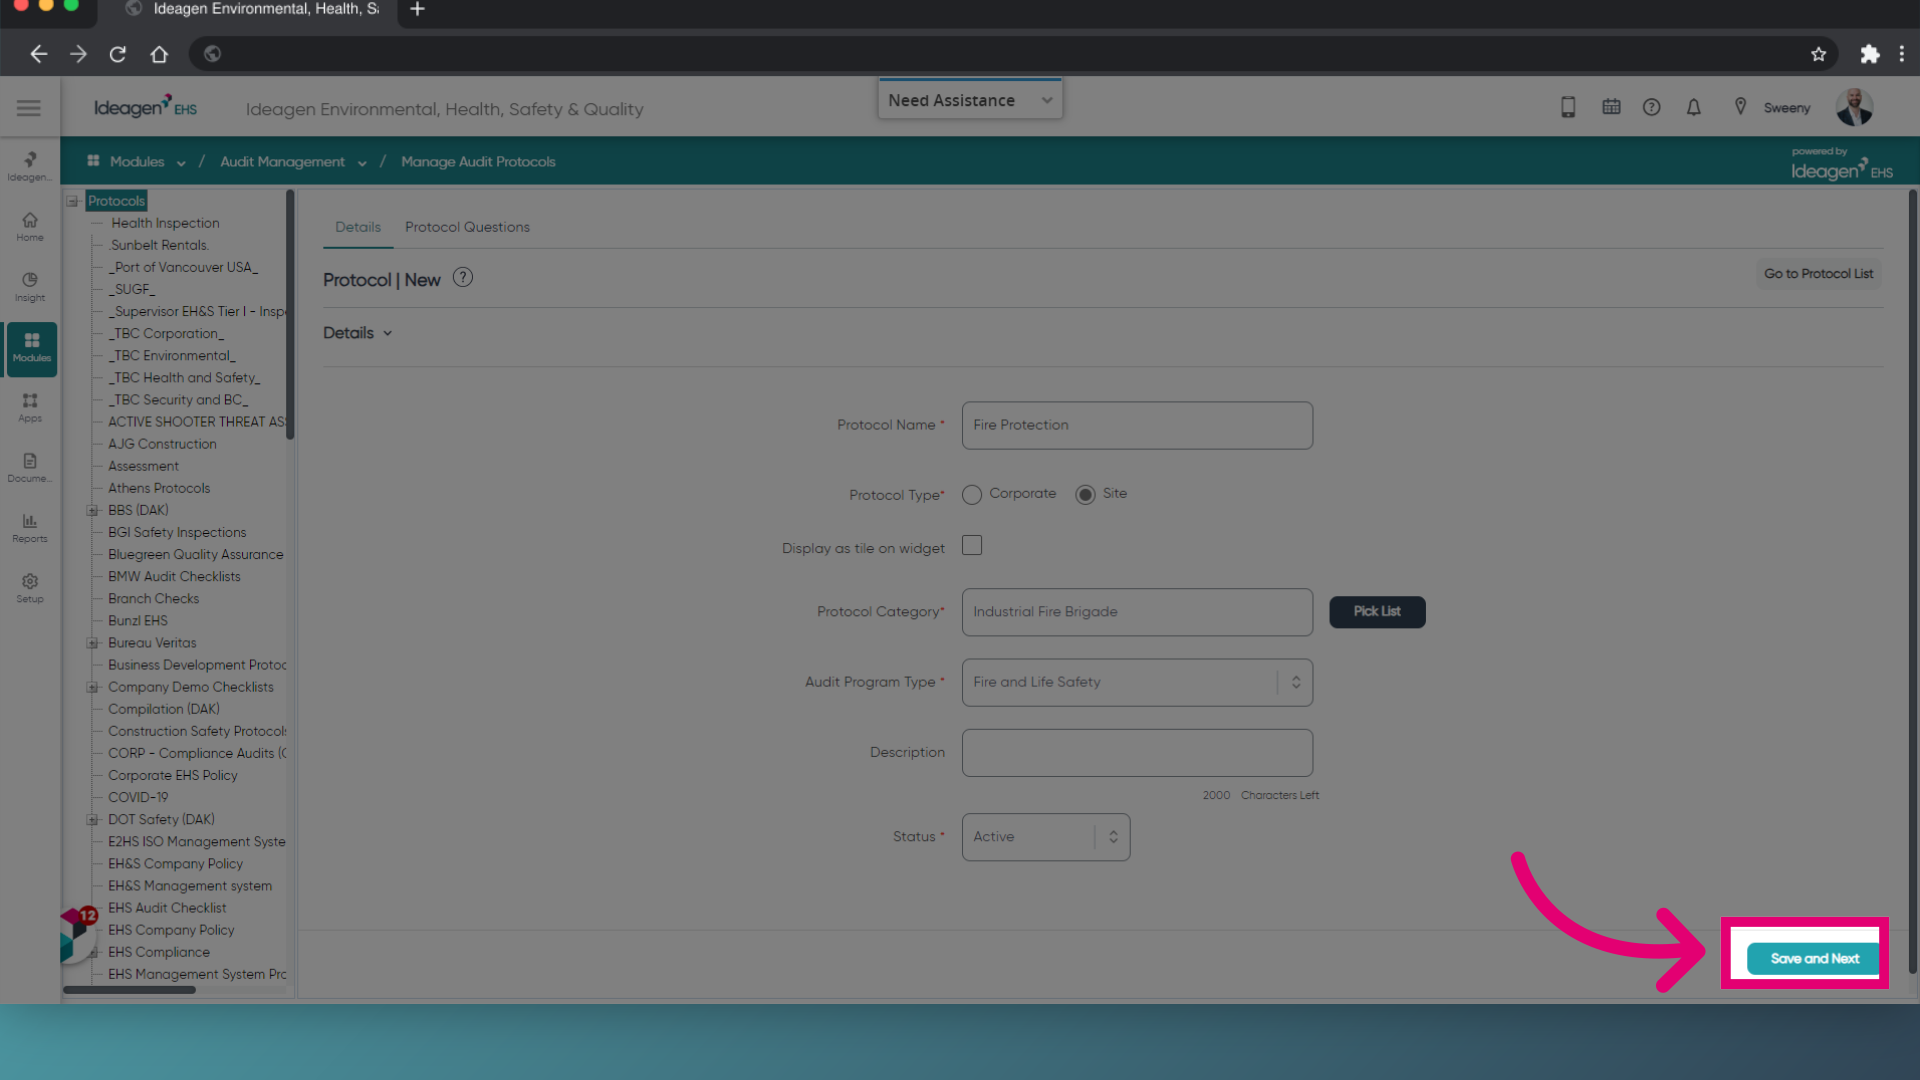Click the widget icon with 12 badge
Image resolution: width=1920 pixels, height=1080 pixels.
pos(77,934)
